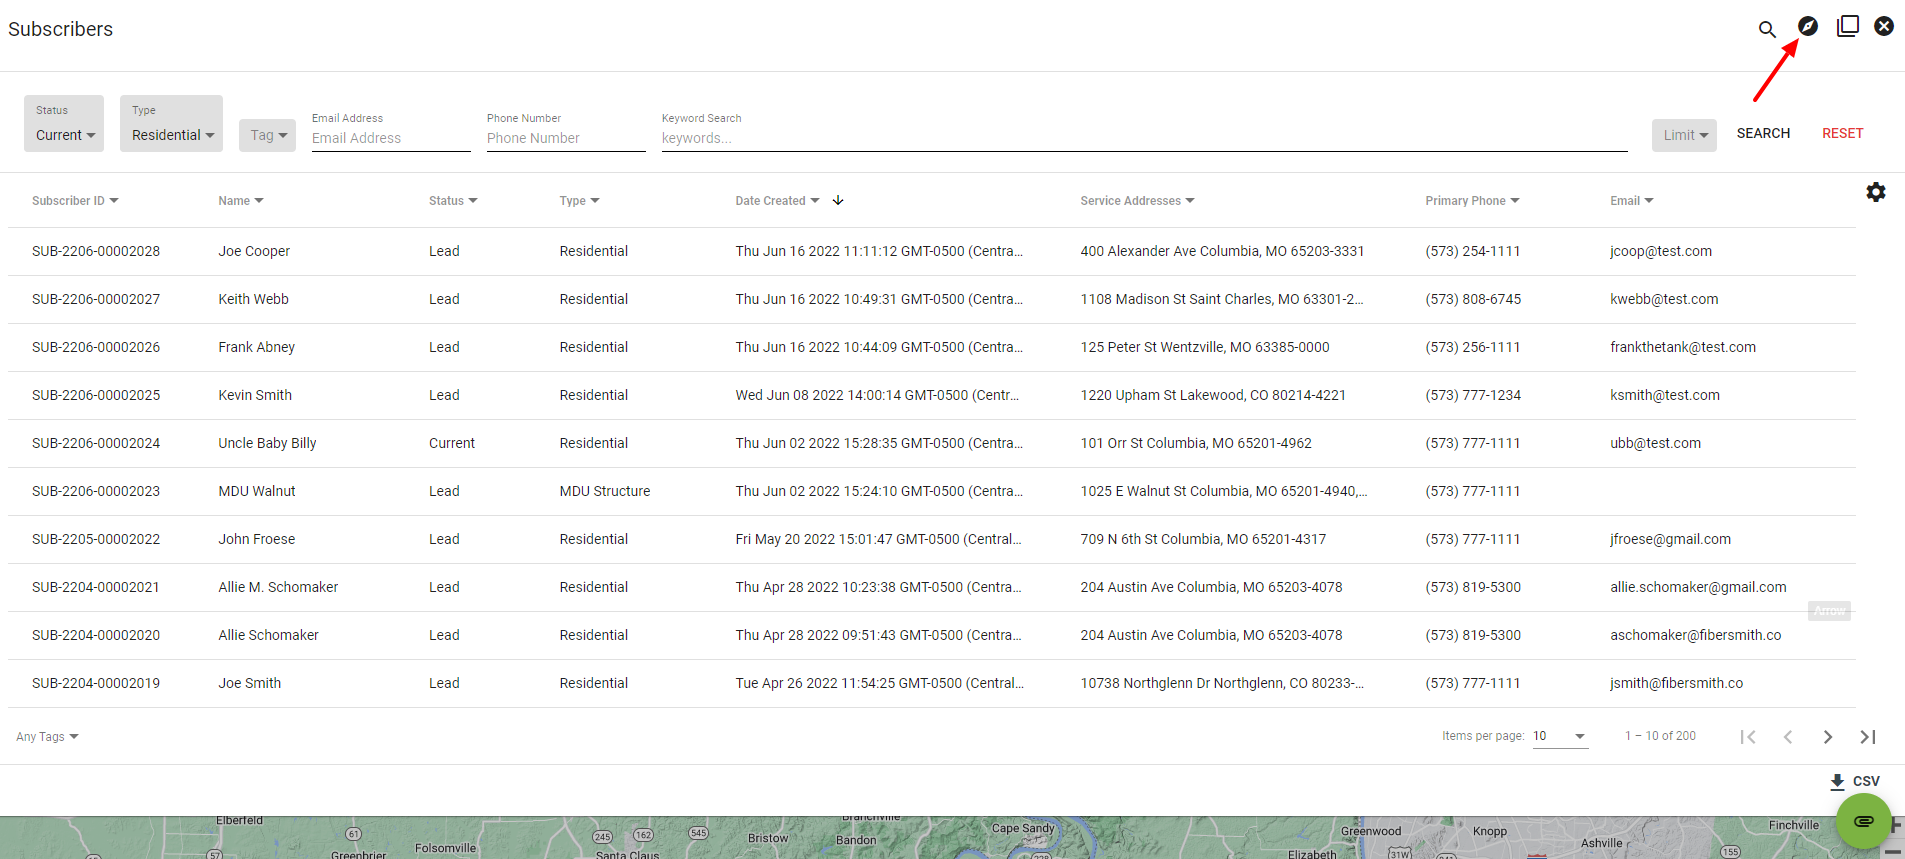Screen dimensions: 1905x859
Task: Open Type column header menu
Action: coord(579,201)
